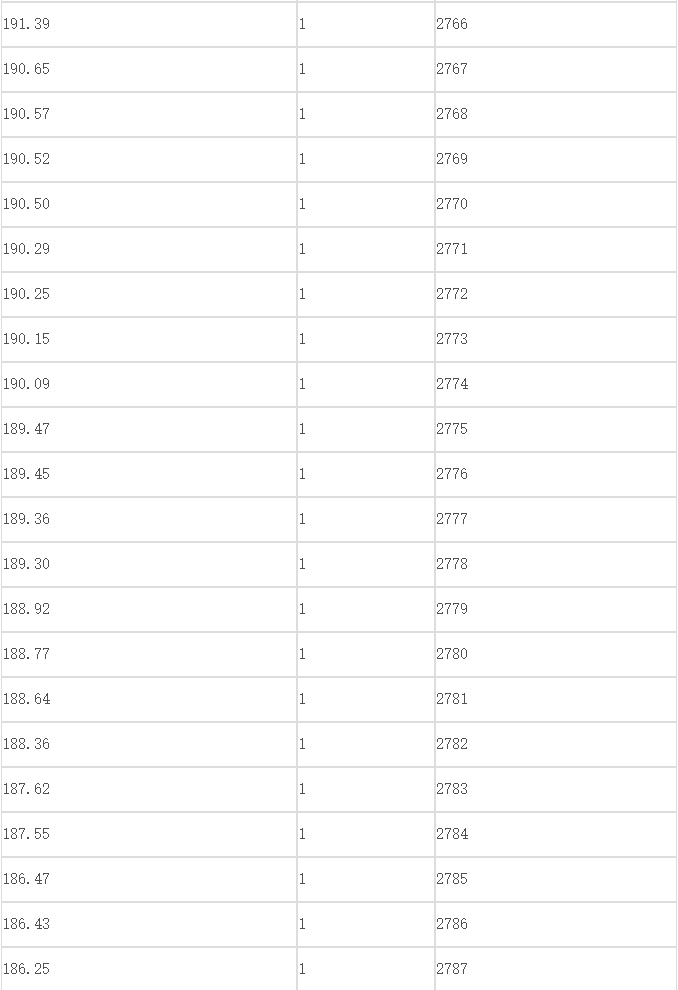678x990 pixels.
Task: Click the score 188.64
Action: (x=26, y=699)
